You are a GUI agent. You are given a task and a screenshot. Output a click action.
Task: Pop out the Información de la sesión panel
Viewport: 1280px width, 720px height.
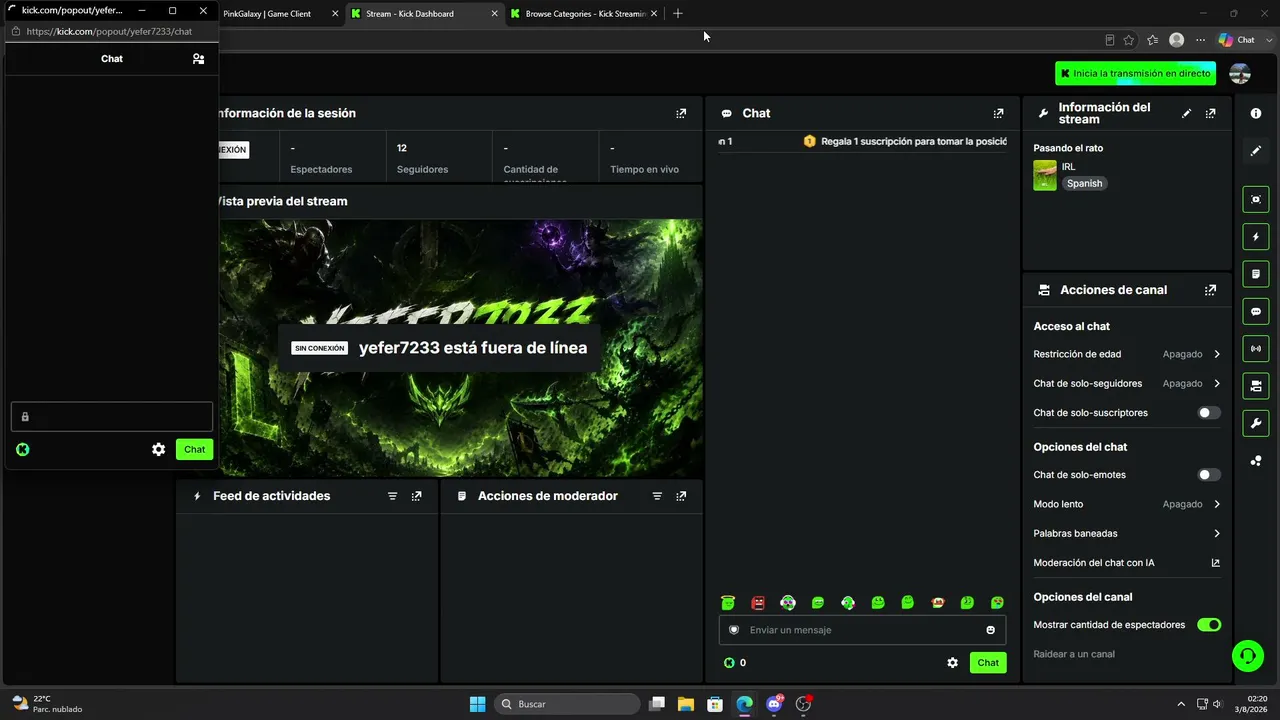coord(681,114)
